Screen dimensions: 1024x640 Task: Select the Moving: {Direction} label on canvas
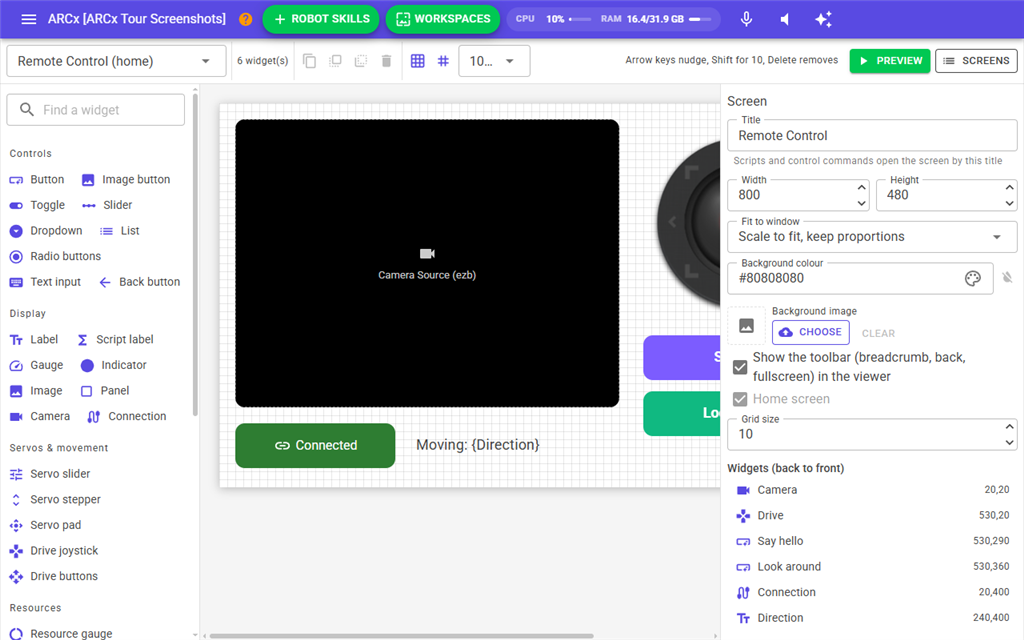click(x=478, y=445)
